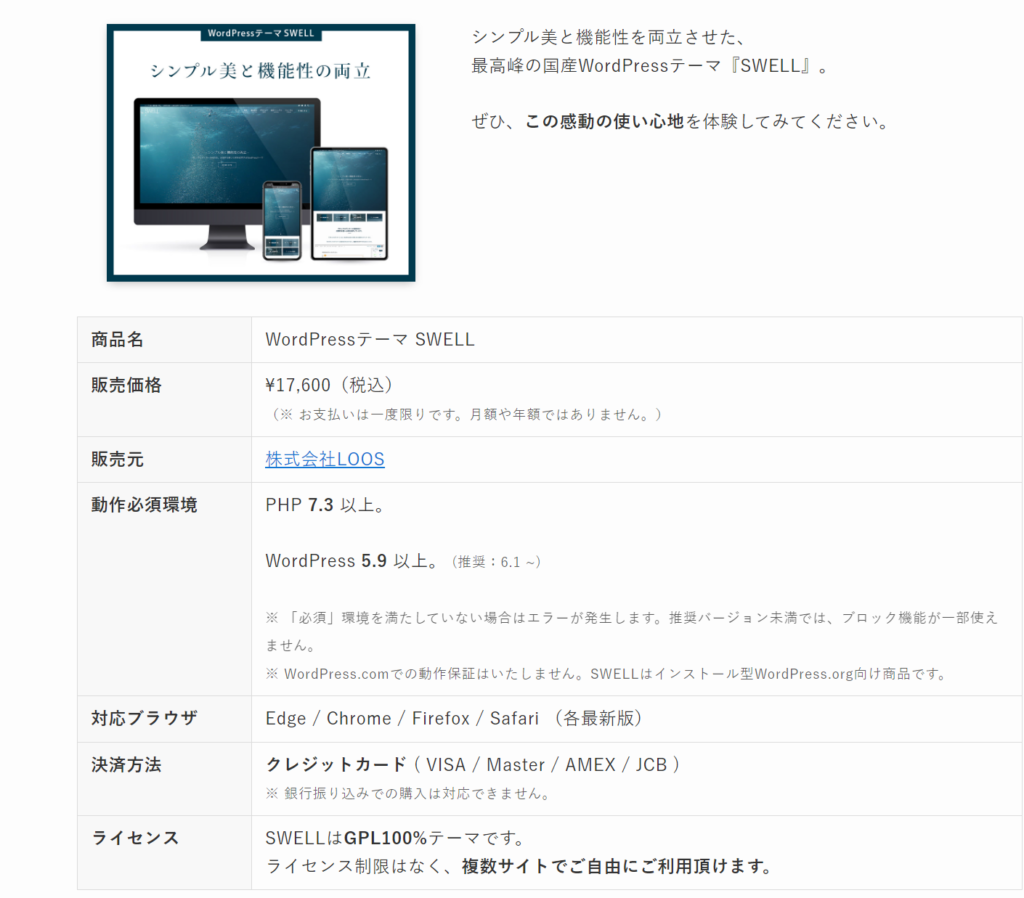Click the SWELL theme product image
Viewport: 1024px width, 898px height.
point(261,153)
